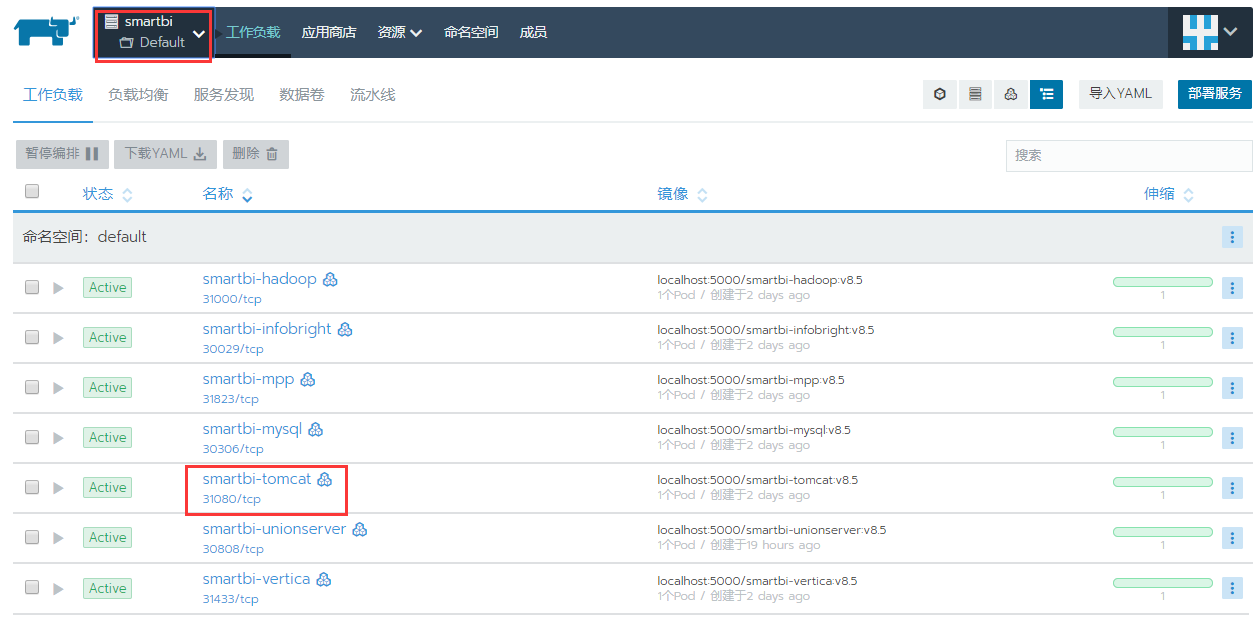
Task: Switch to the 负载均衡 tab
Action: 138,95
